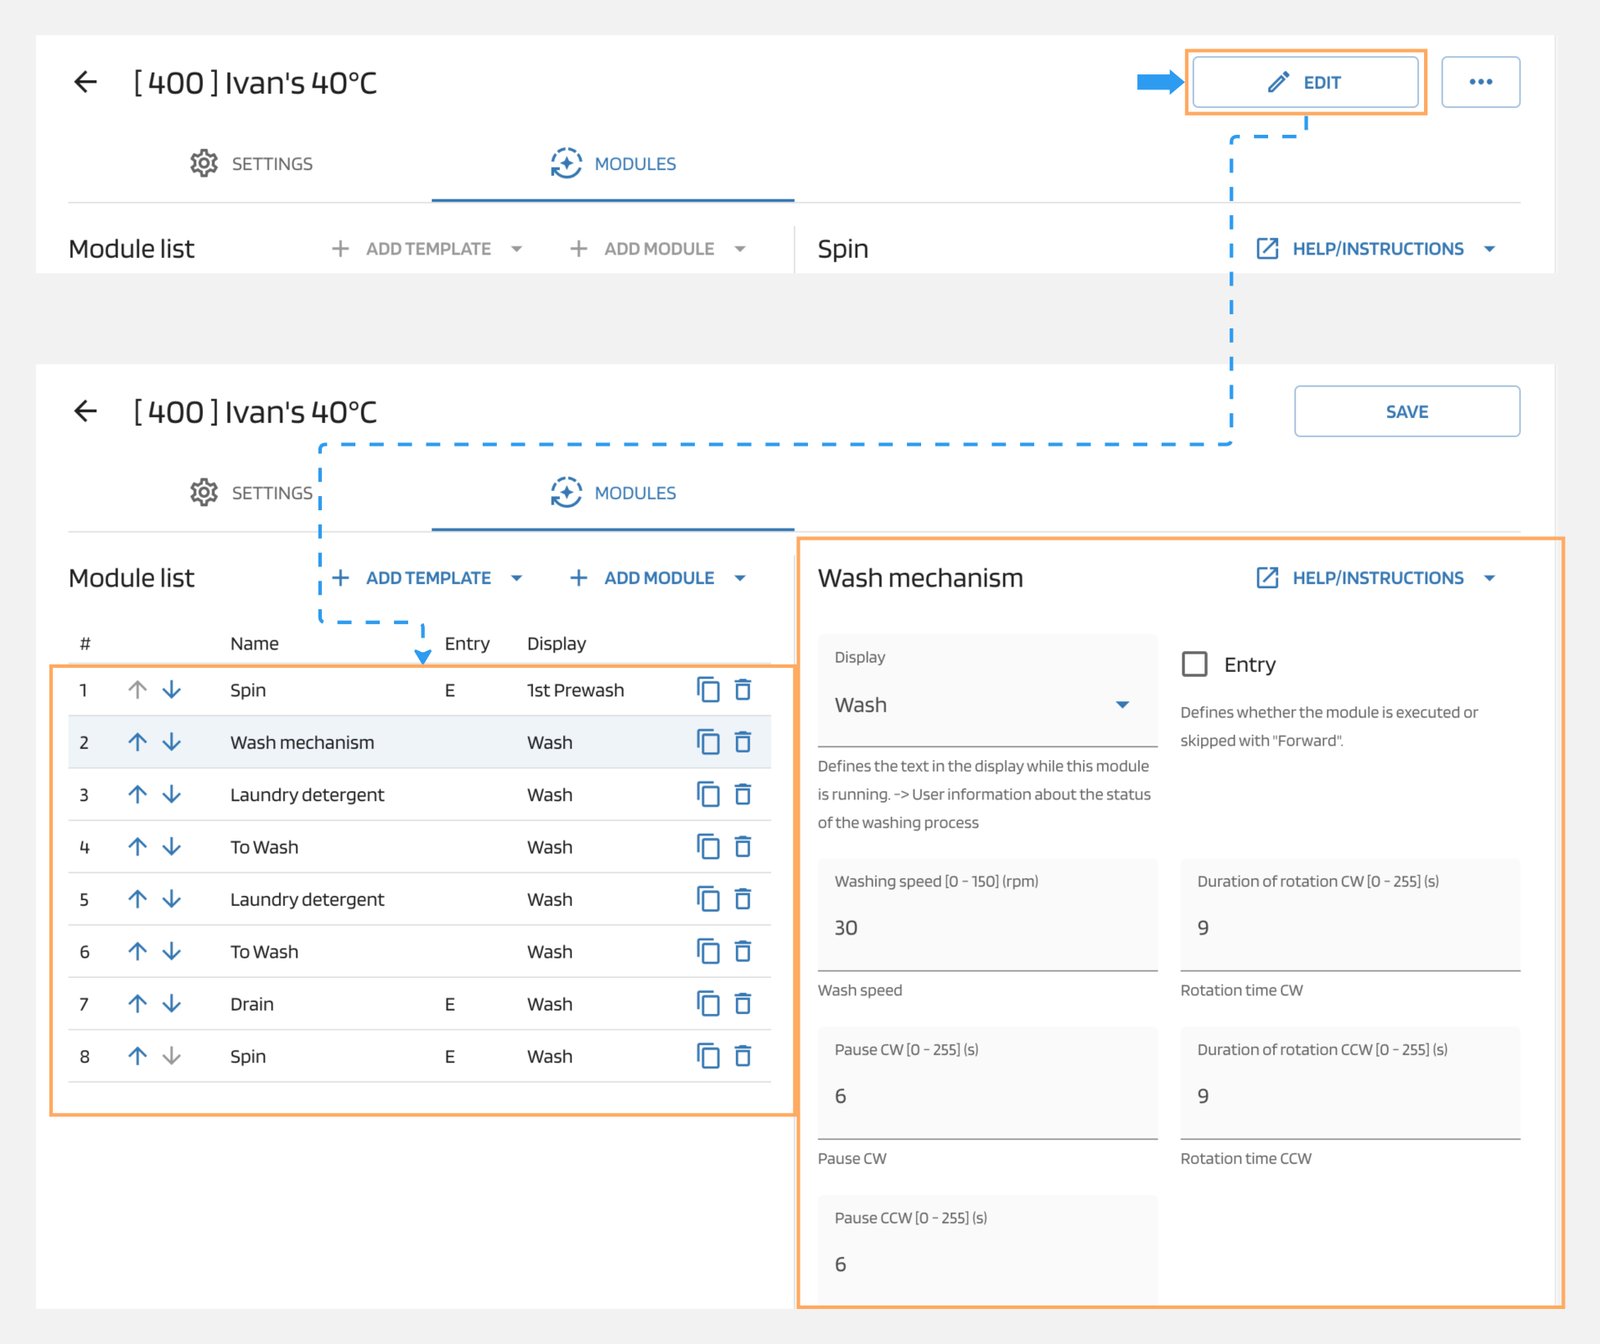
Task: Save the program changes
Action: coord(1406,412)
